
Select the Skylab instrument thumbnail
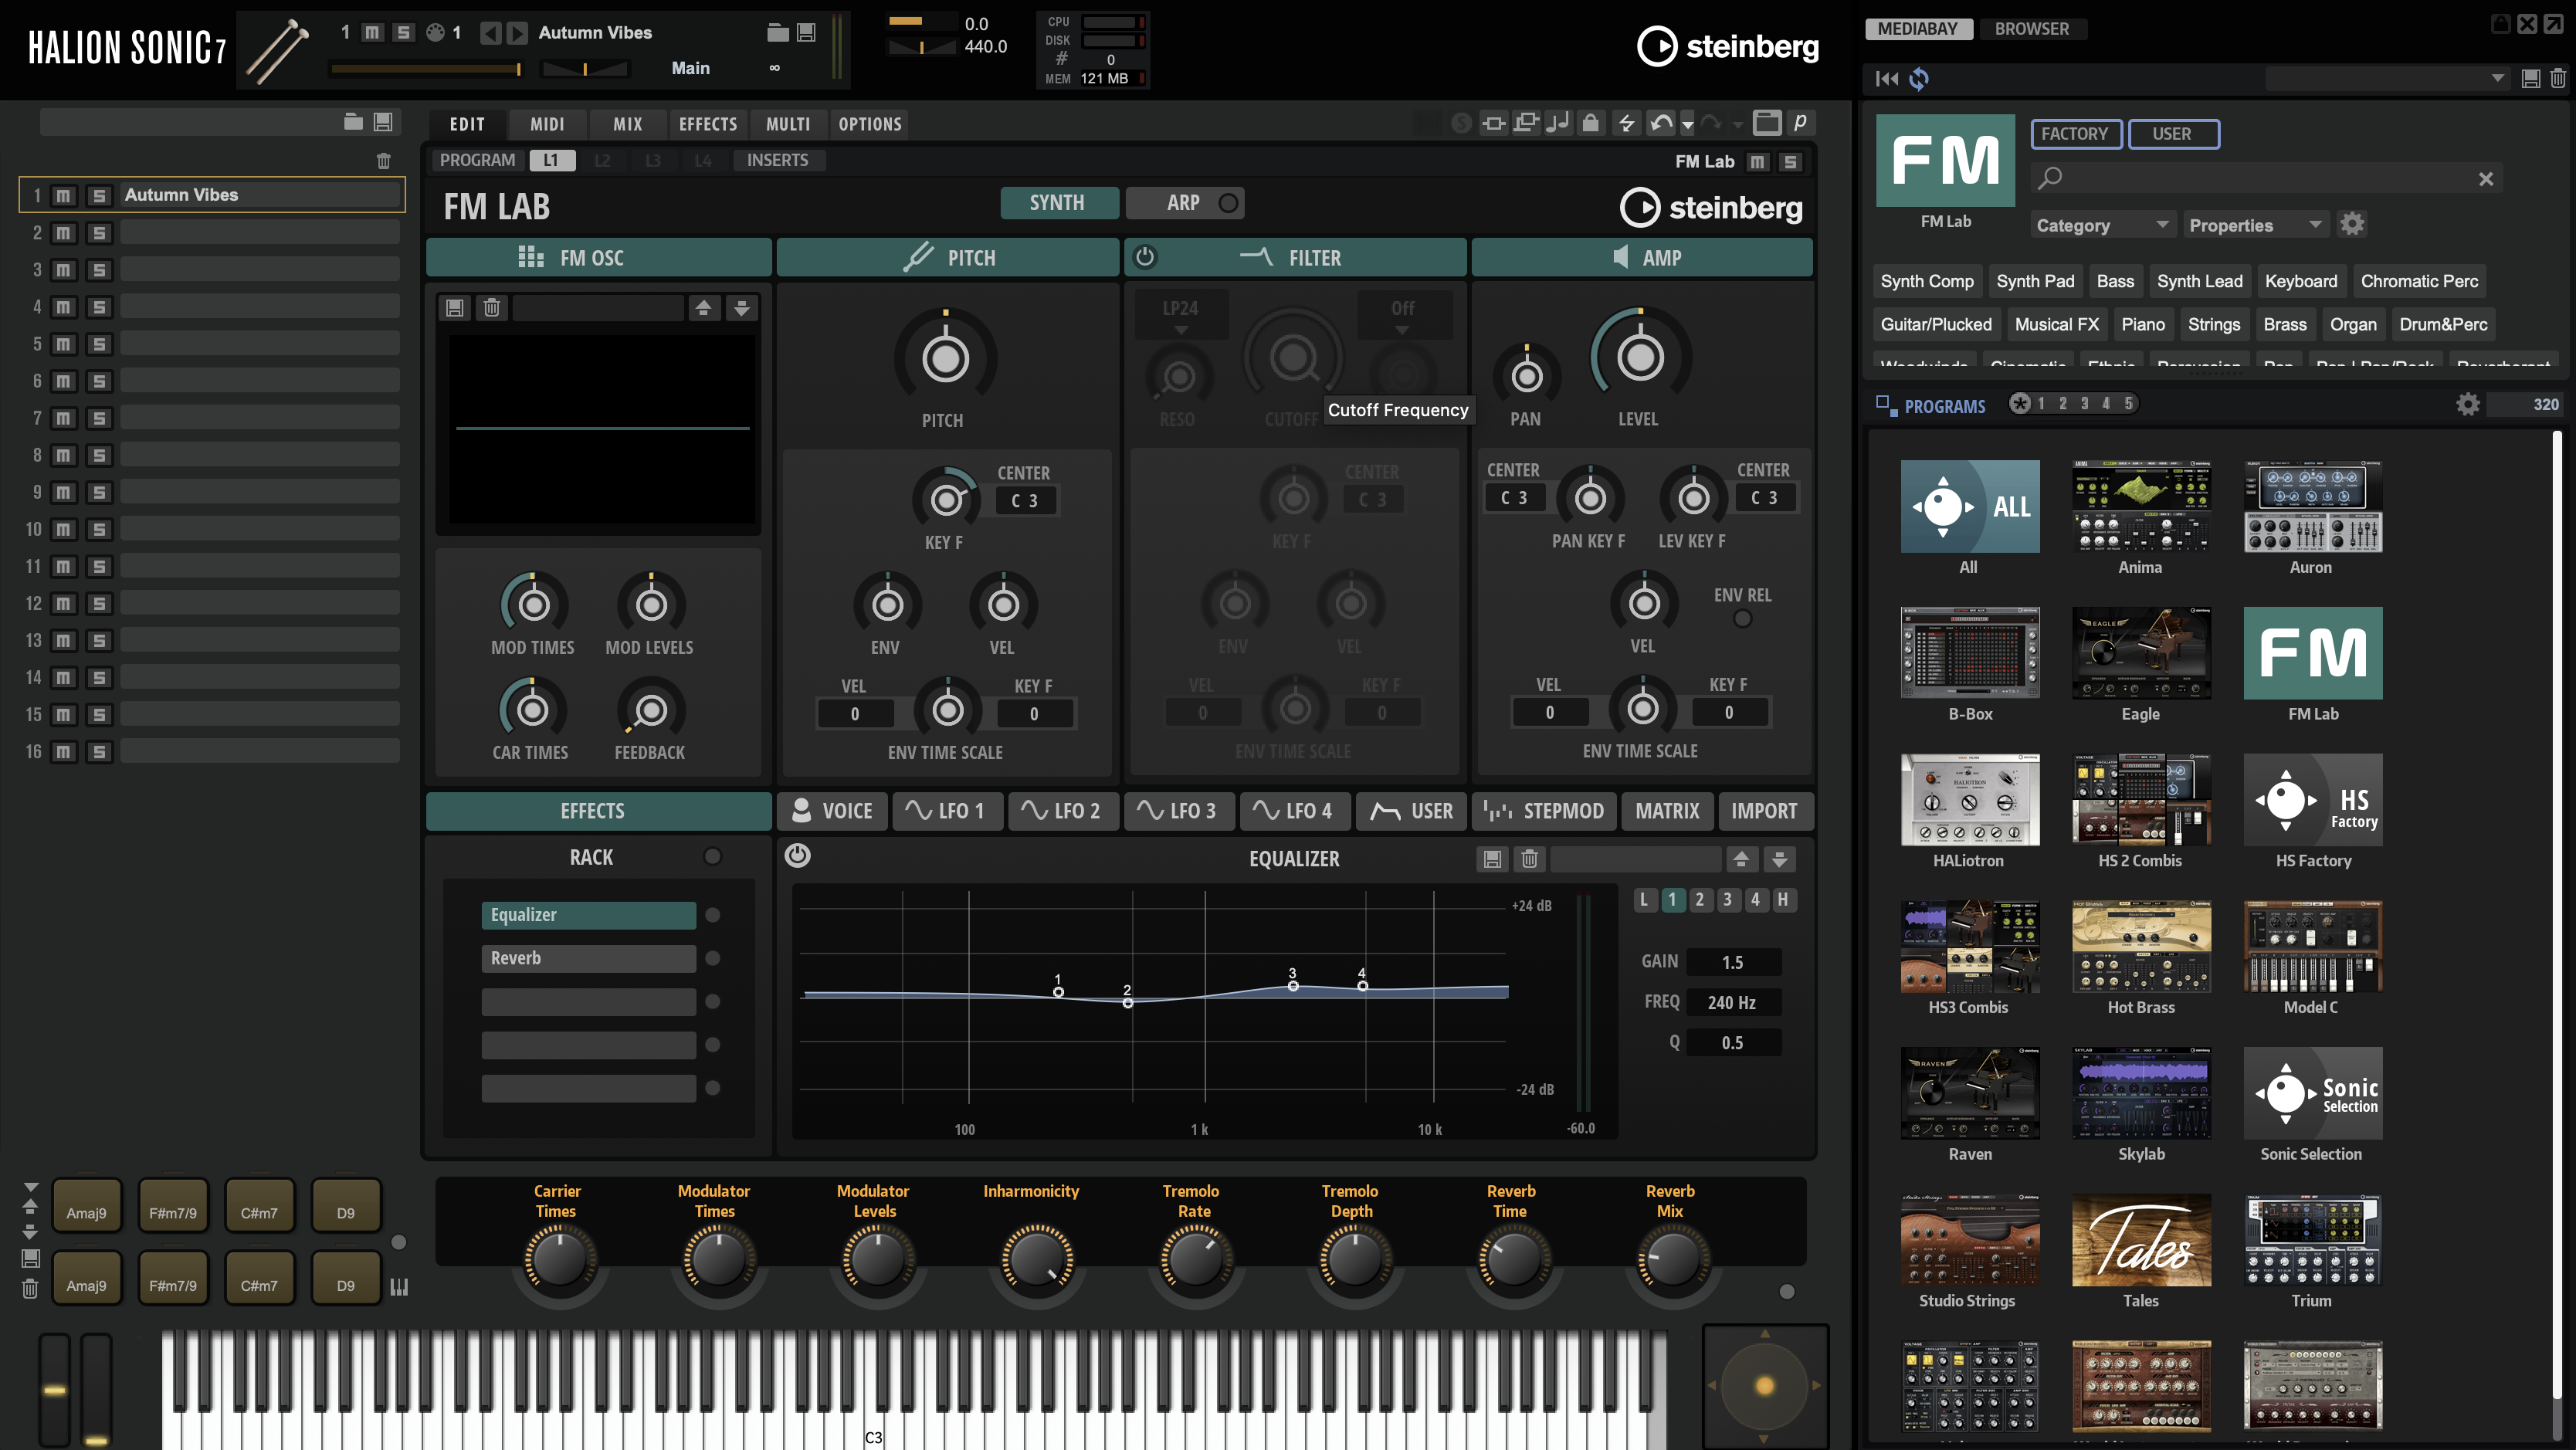click(x=2141, y=1093)
